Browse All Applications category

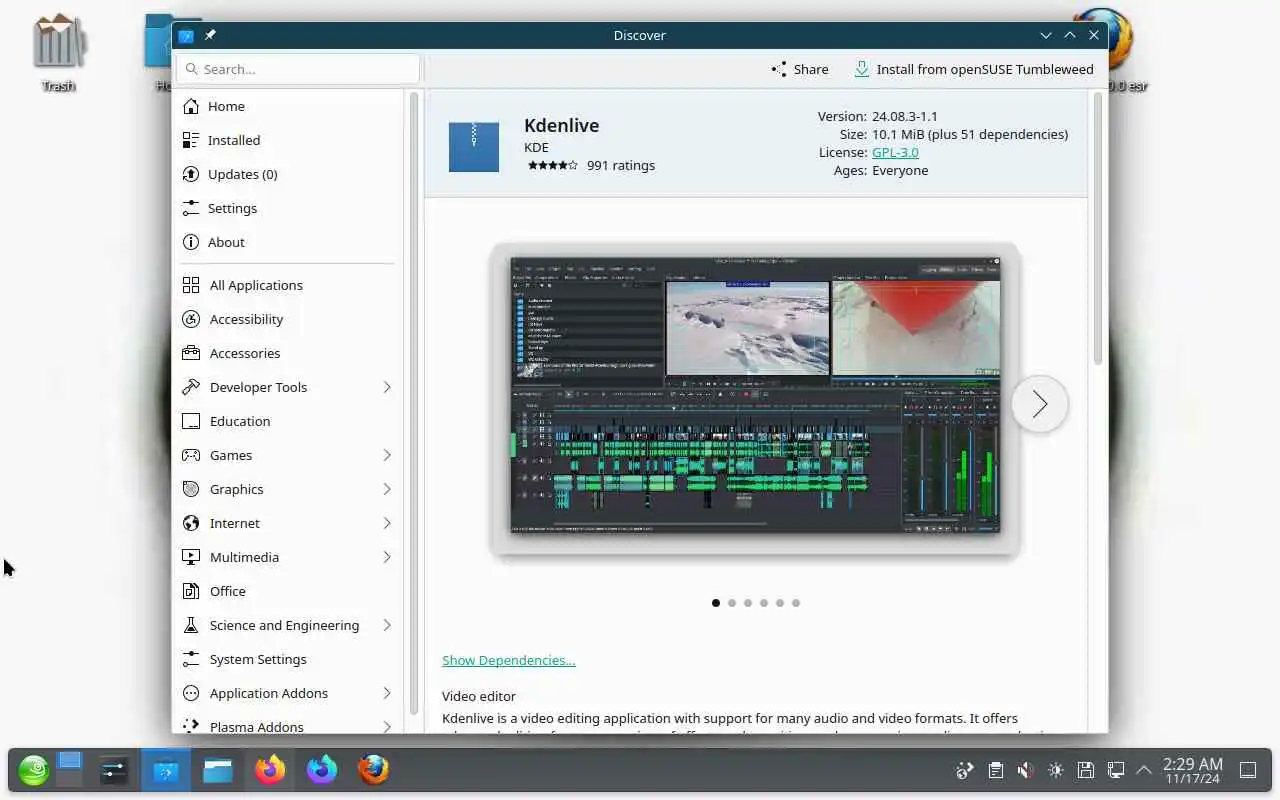288,285
